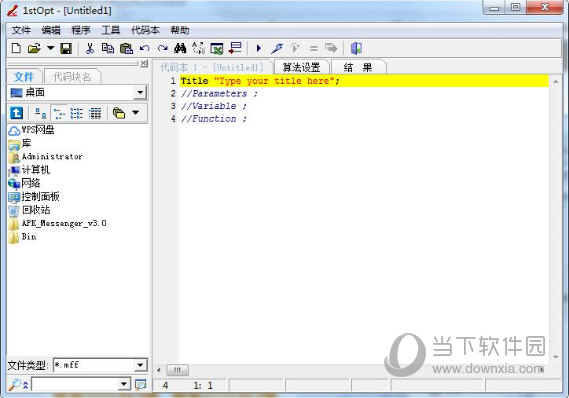Click the horizontal scrollbar thumb in editor
This screenshot has width=569, height=398.
(x=177, y=370)
